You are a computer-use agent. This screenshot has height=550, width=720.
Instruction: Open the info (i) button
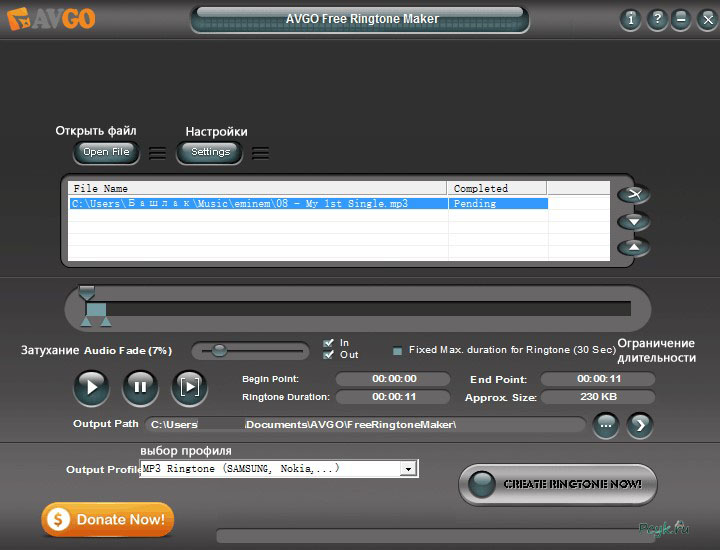[x=630, y=19]
